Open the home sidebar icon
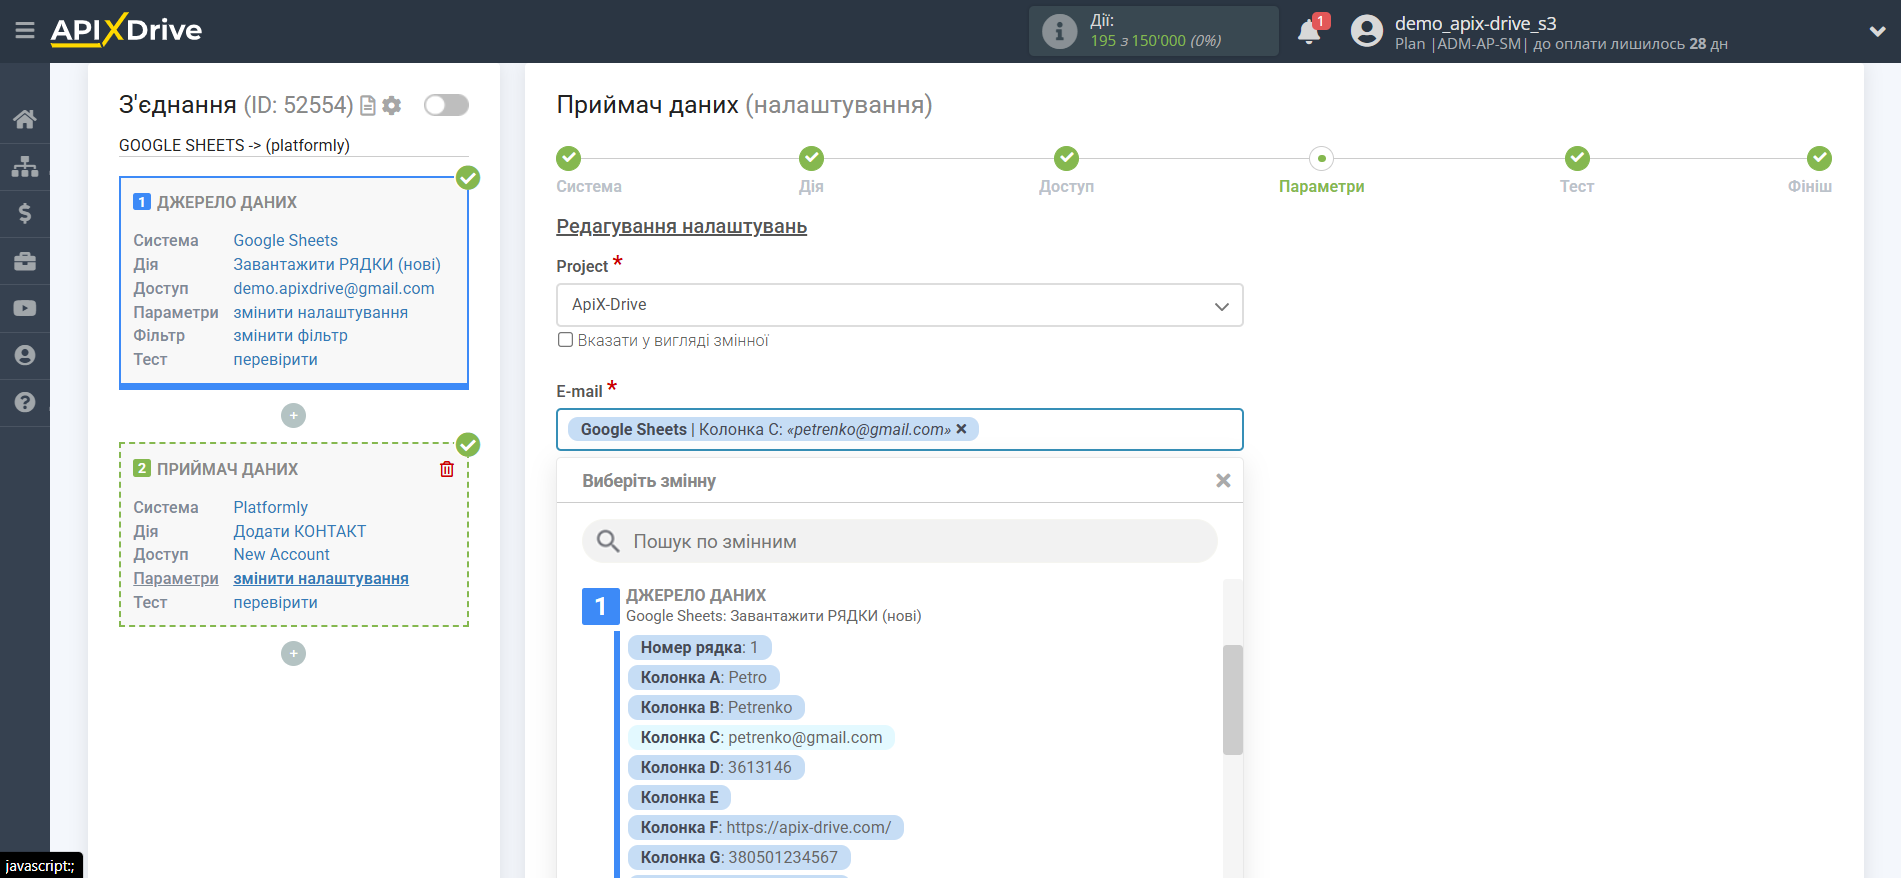The height and width of the screenshot is (878, 1901). tap(25, 119)
